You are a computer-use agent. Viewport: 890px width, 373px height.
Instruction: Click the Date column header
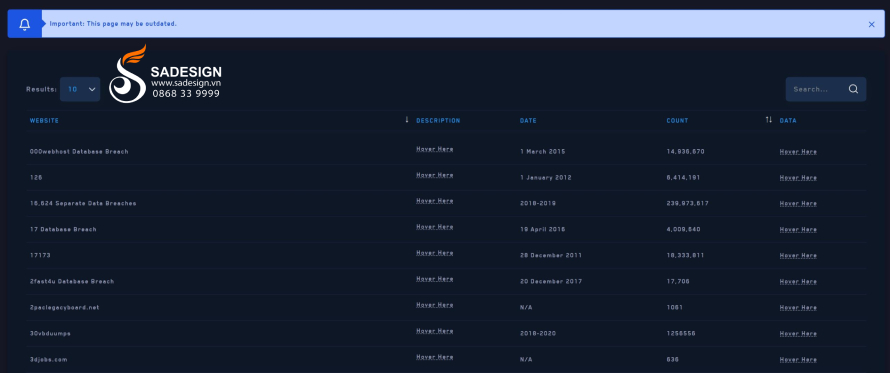[x=528, y=121]
